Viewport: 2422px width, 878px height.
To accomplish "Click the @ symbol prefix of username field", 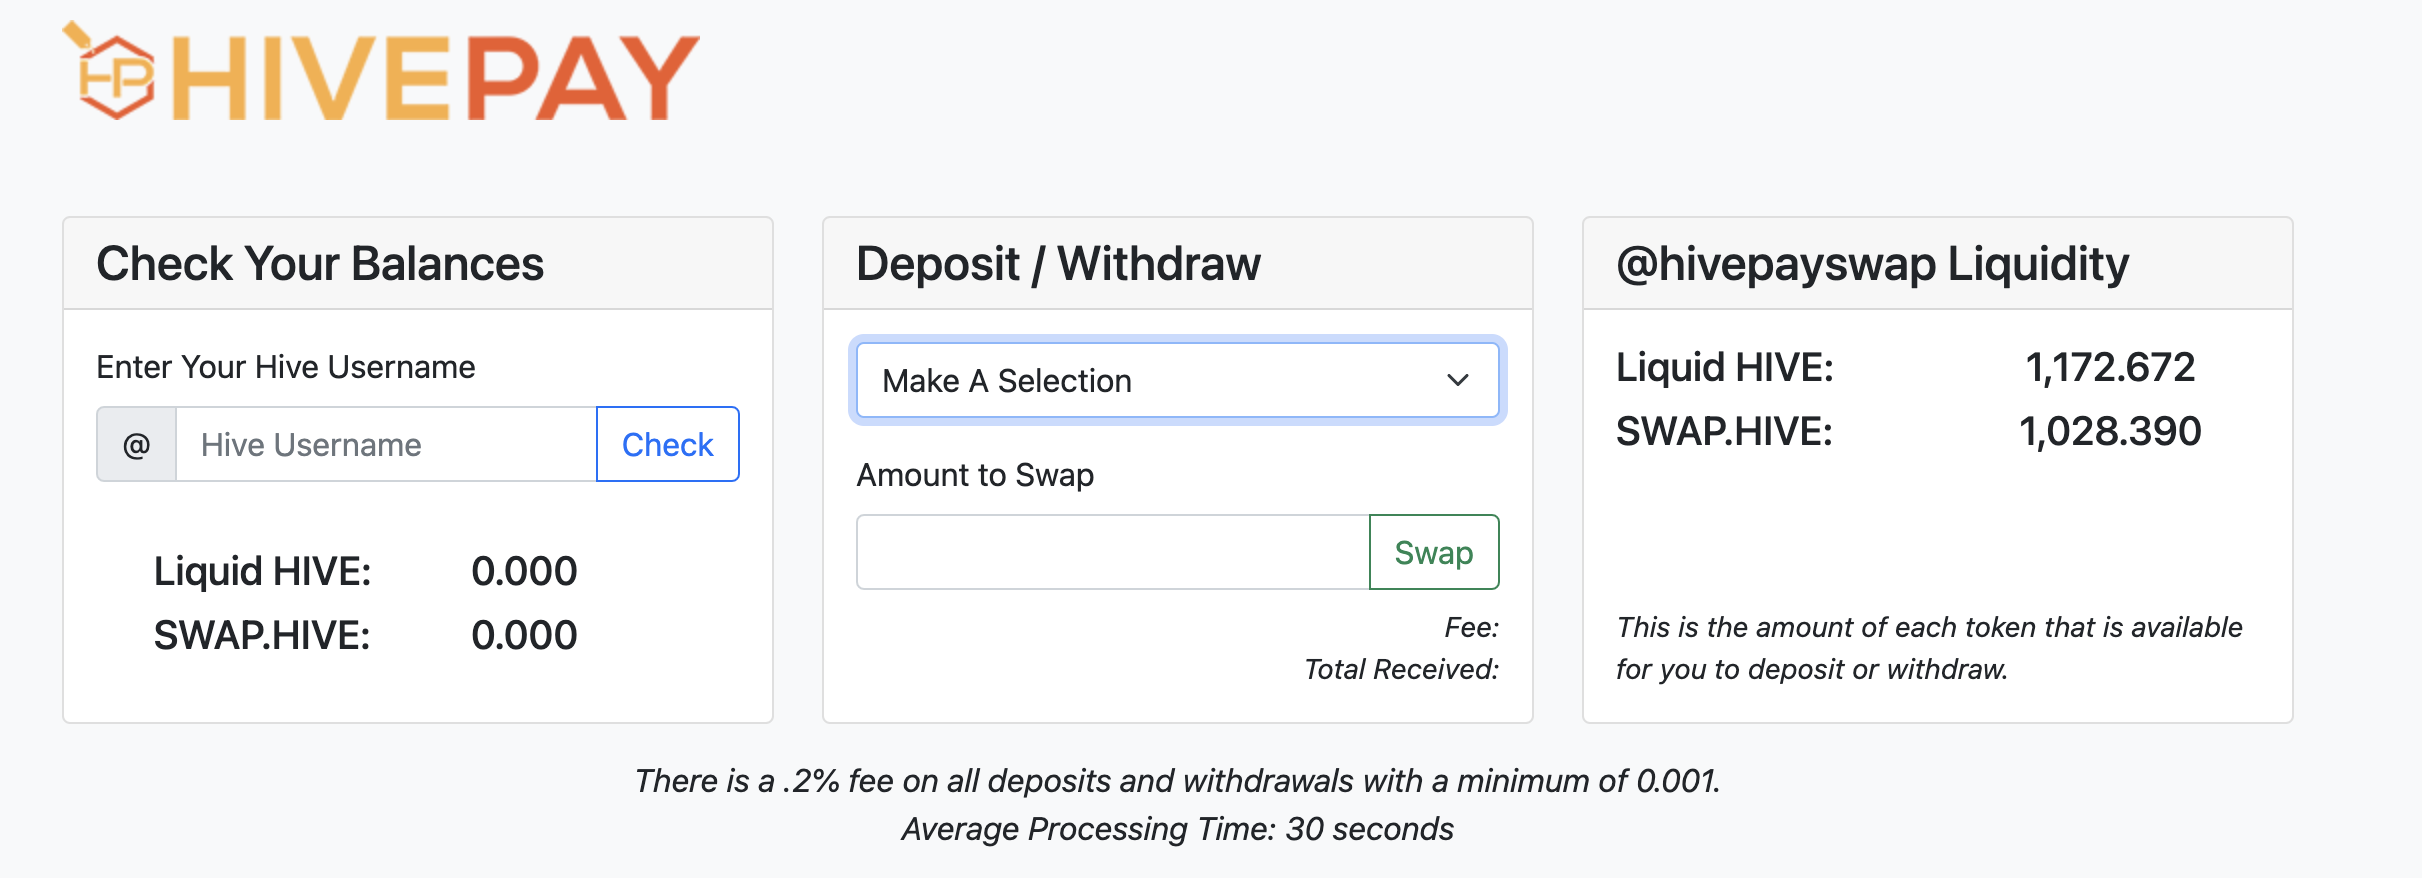I will coord(137,444).
